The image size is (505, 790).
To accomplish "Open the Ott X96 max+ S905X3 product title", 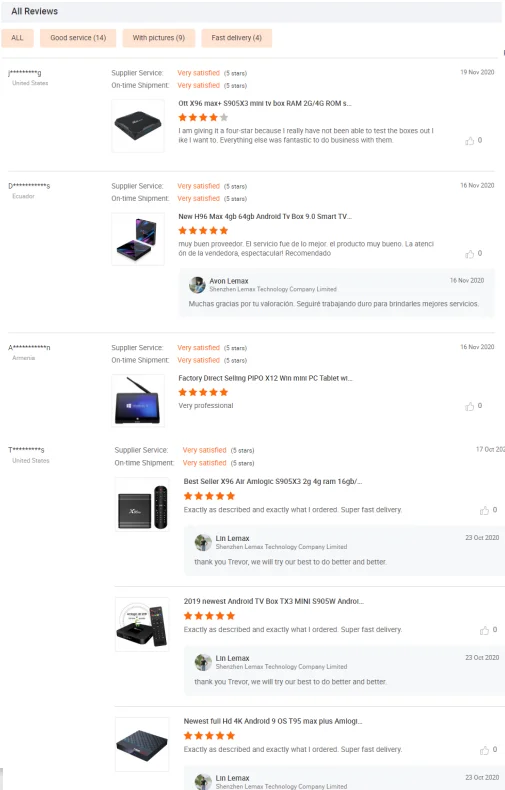I will coord(265,103).
